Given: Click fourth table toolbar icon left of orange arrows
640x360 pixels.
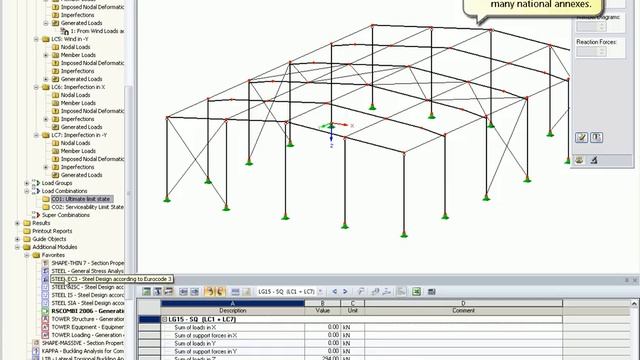Looking at the screenshot, I should click(184, 291).
